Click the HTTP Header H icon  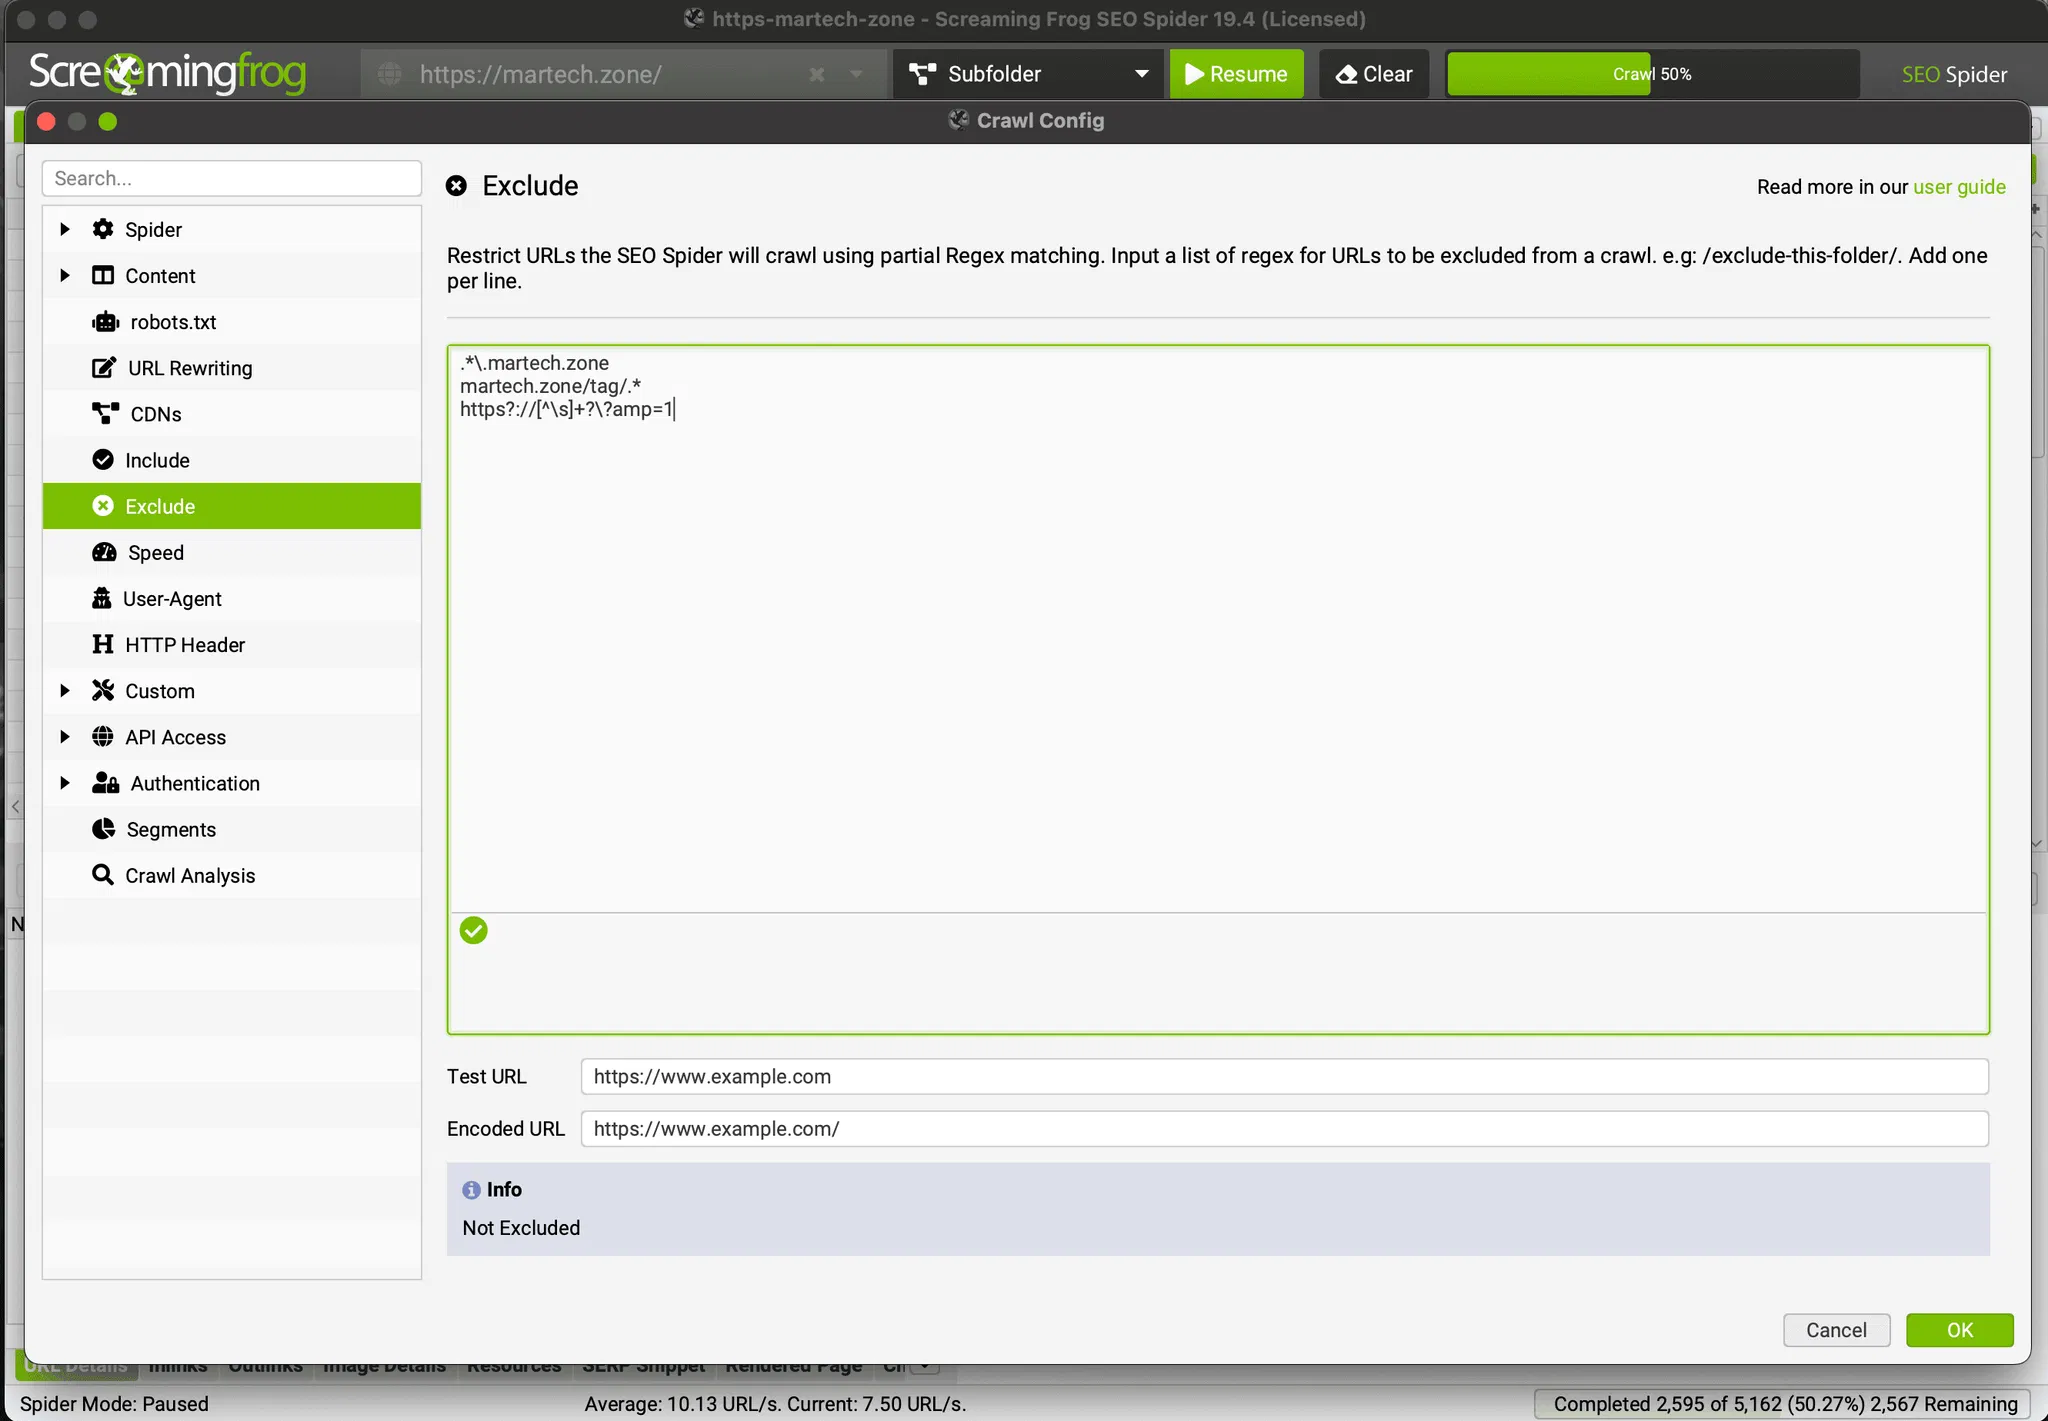click(103, 644)
